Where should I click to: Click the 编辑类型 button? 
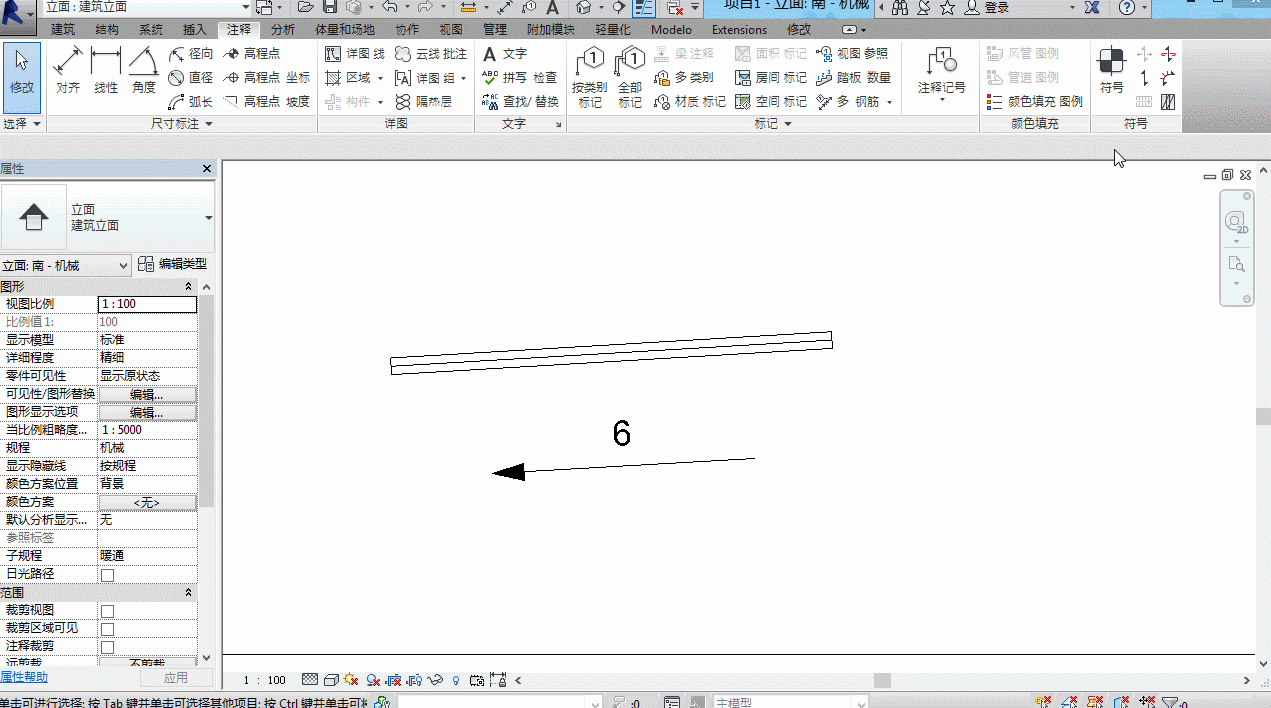click(172, 264)
